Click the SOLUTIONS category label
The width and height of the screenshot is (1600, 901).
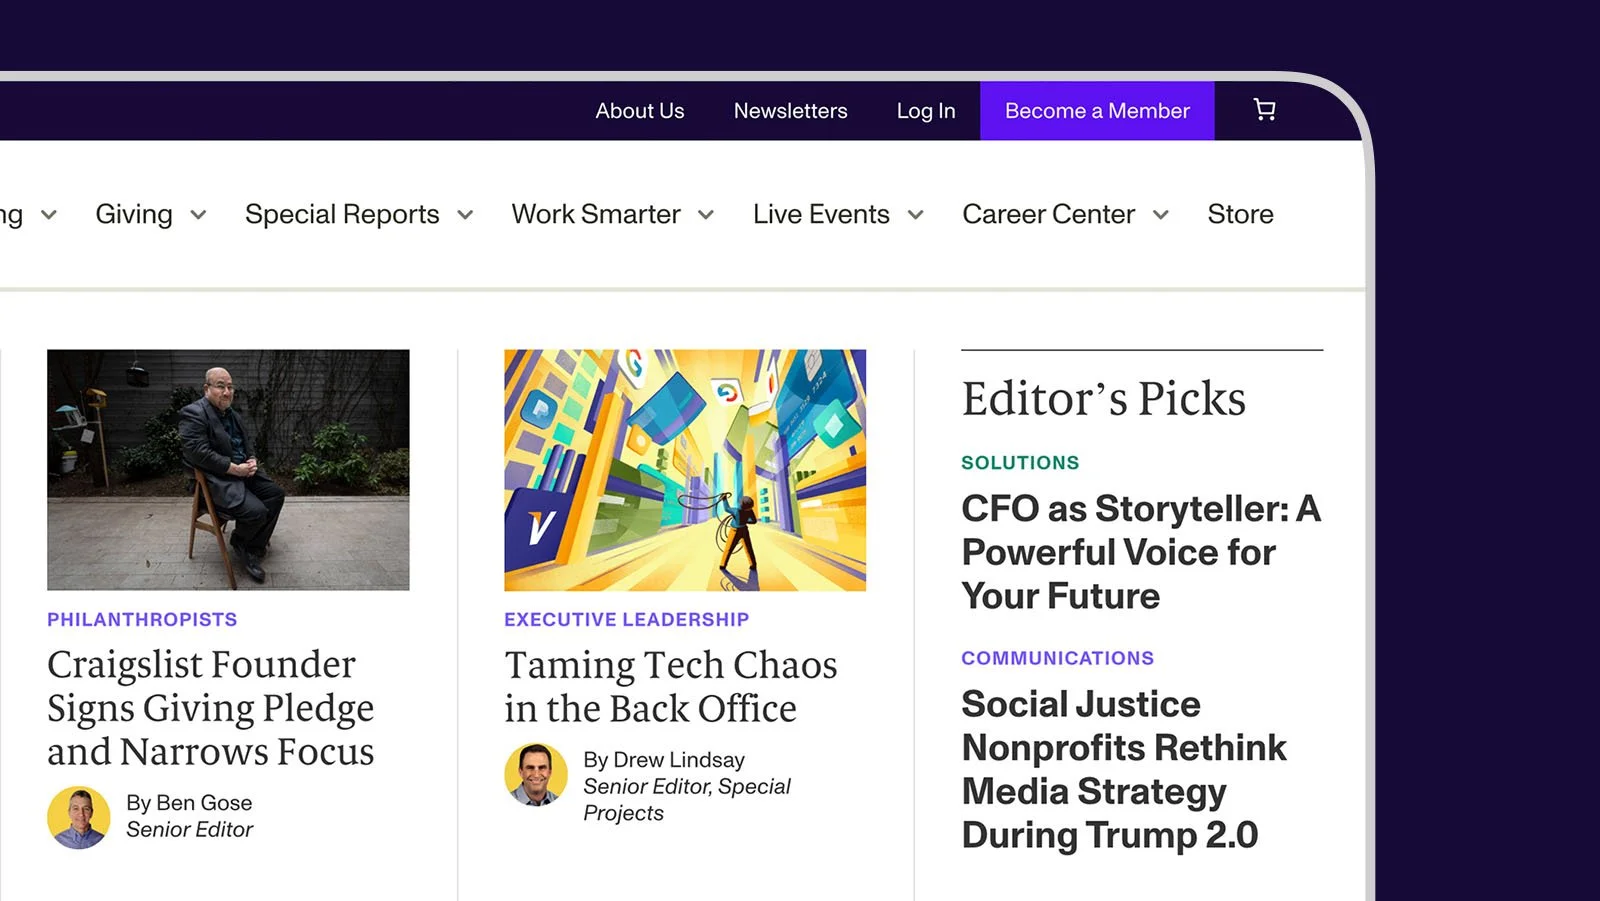[x=1020, y=463]
